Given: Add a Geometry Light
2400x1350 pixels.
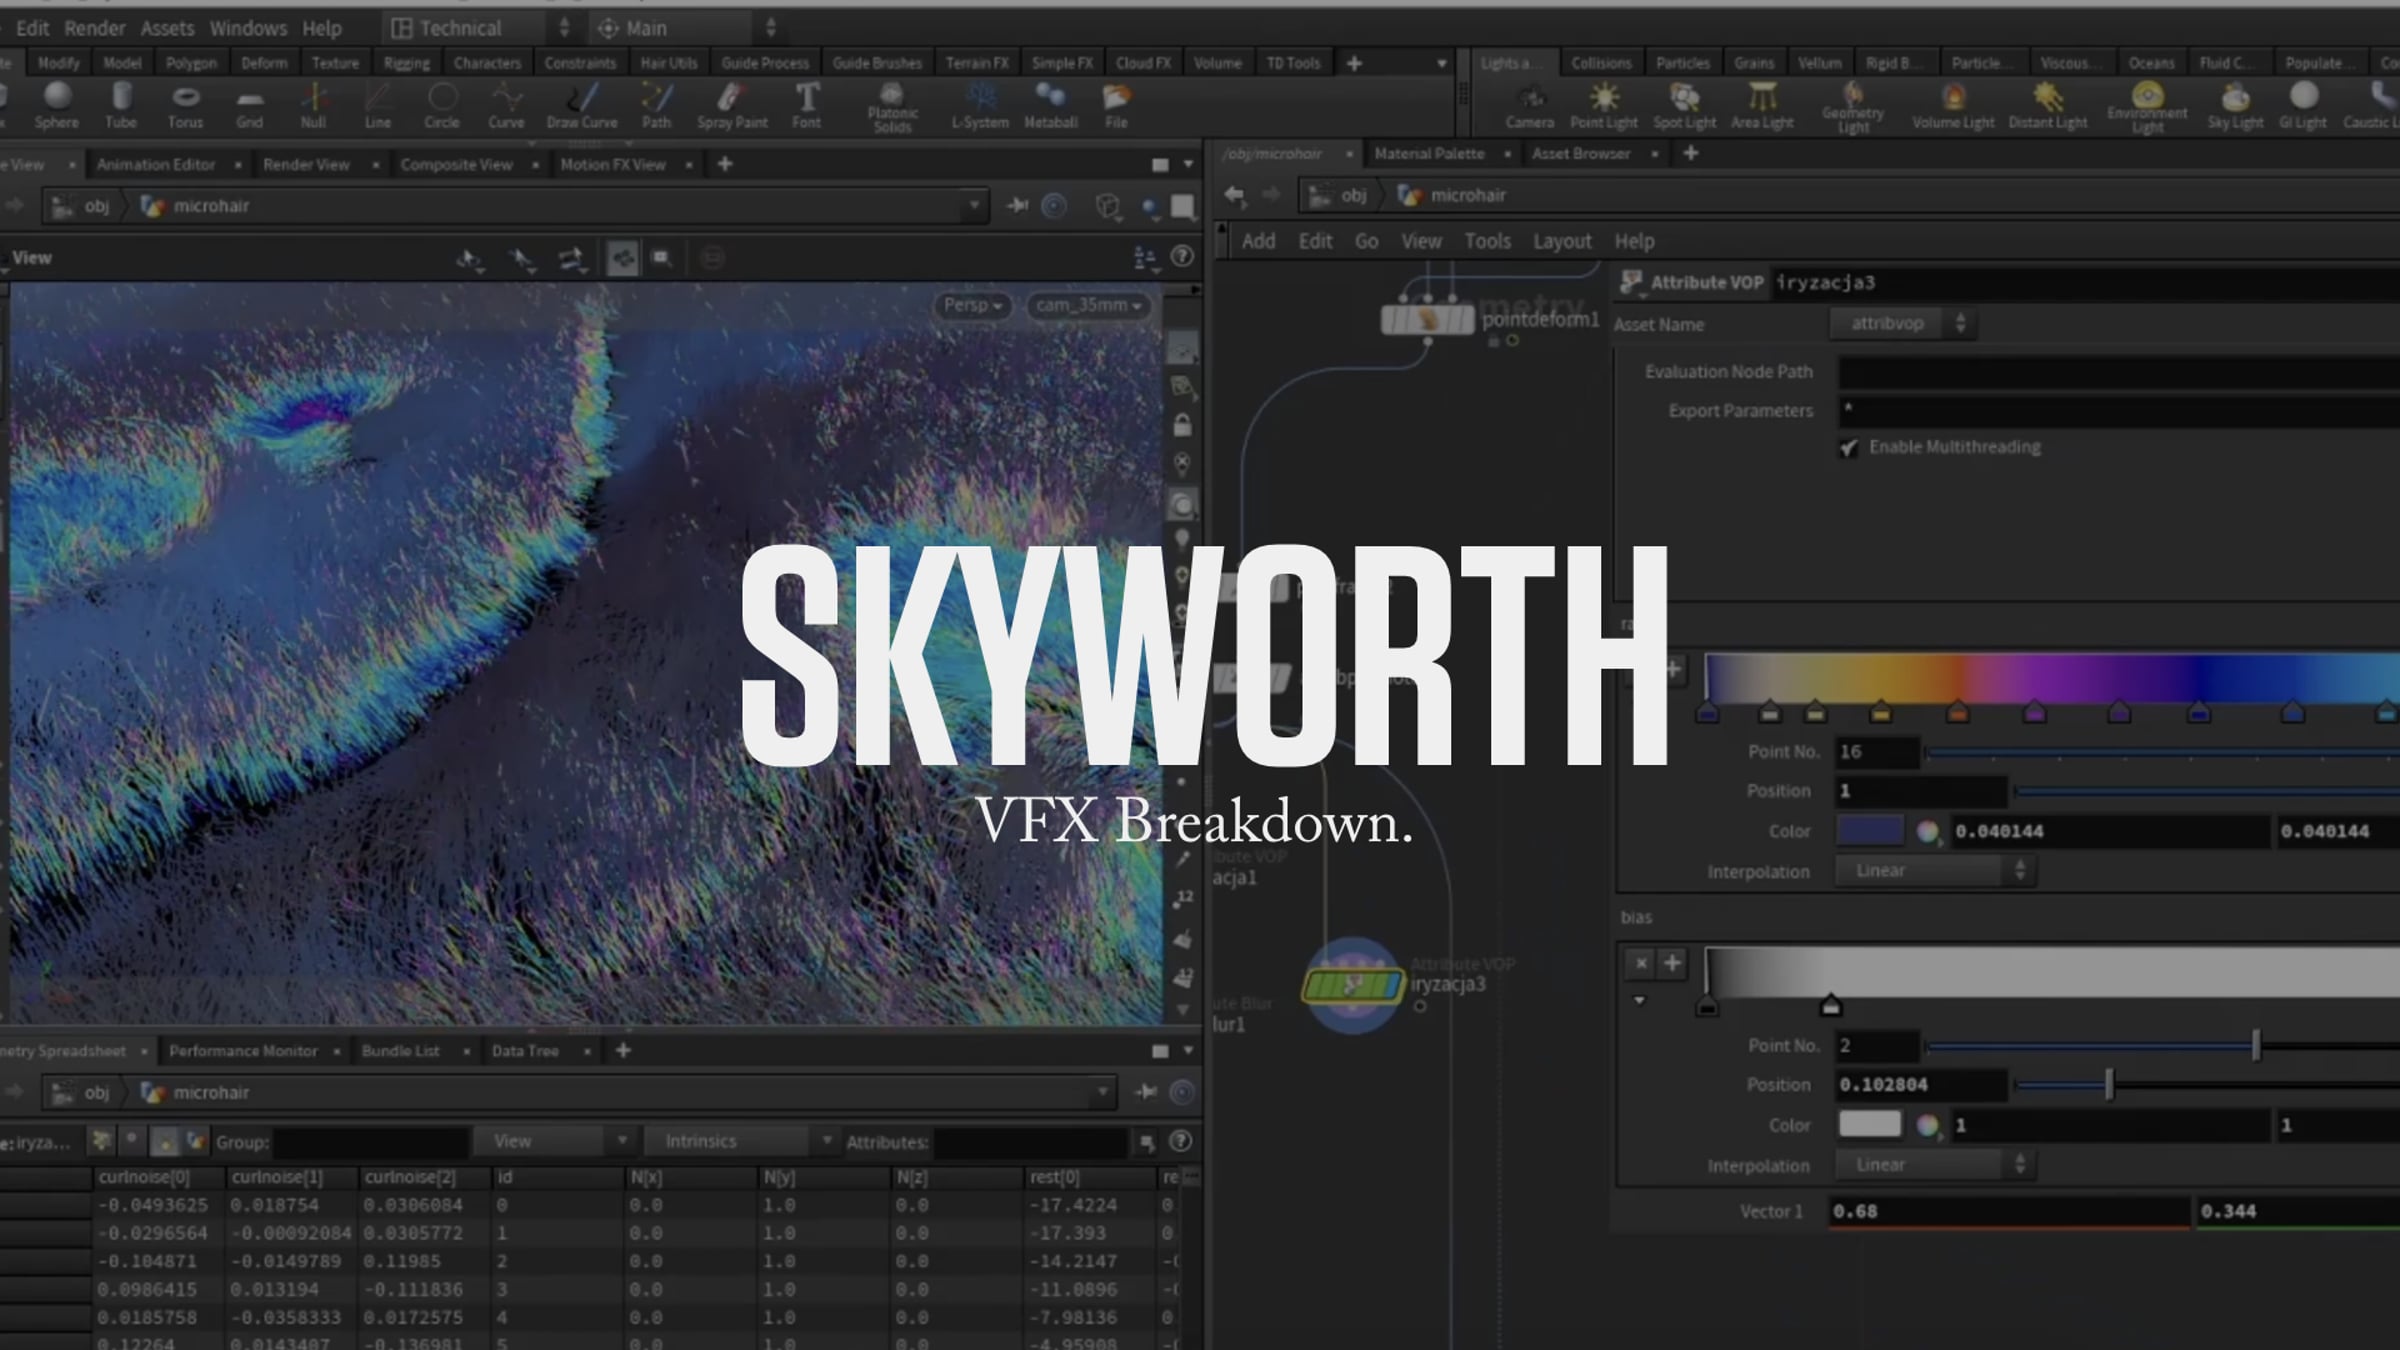Looking at the screenshot, I should tap(1853, 107).
